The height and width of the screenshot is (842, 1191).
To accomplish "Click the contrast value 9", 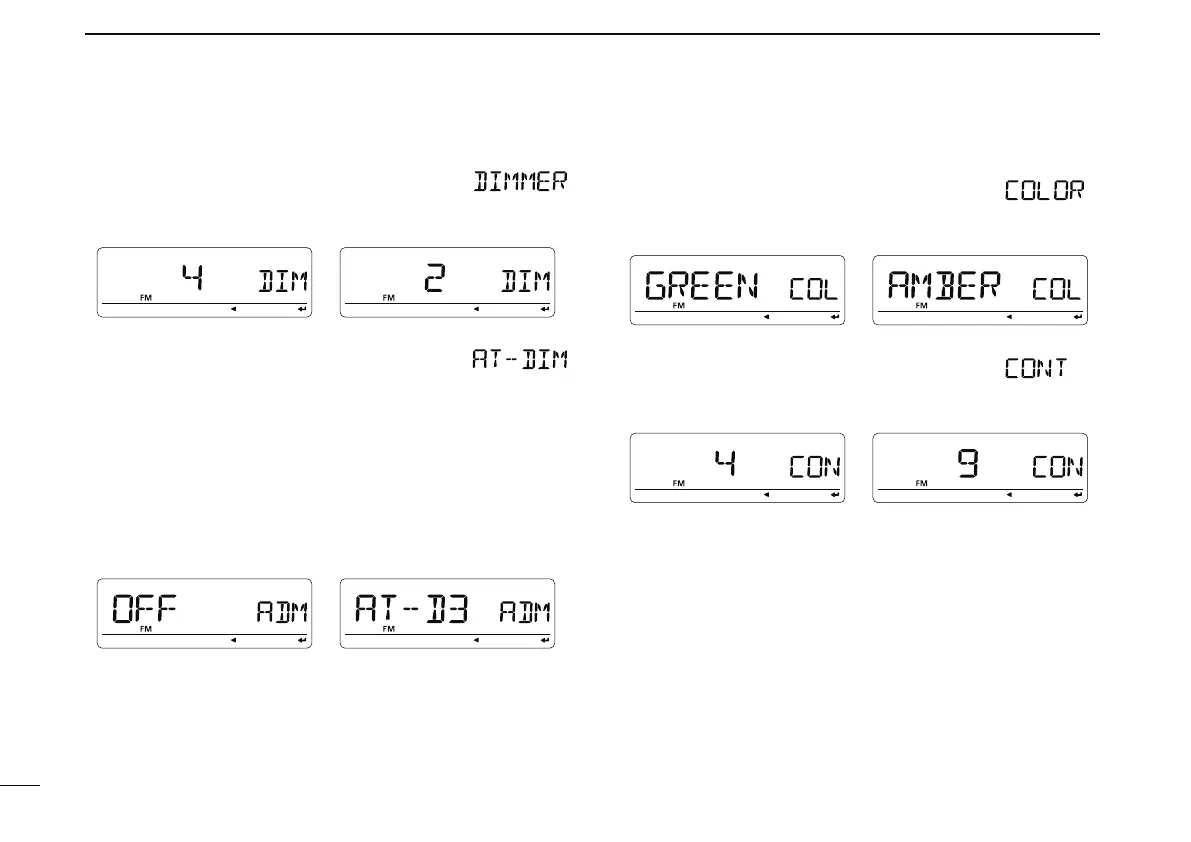I will tap(968, 464).
